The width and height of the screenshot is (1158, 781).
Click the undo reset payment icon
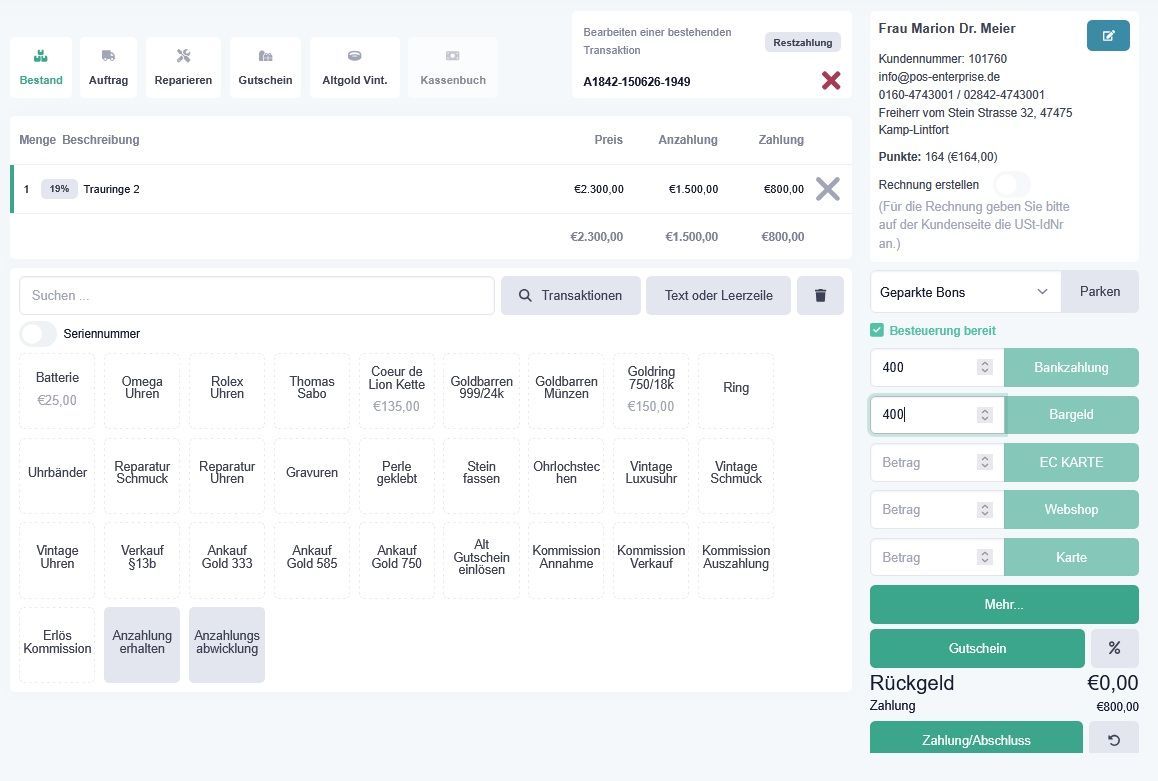click(1114, 739)
